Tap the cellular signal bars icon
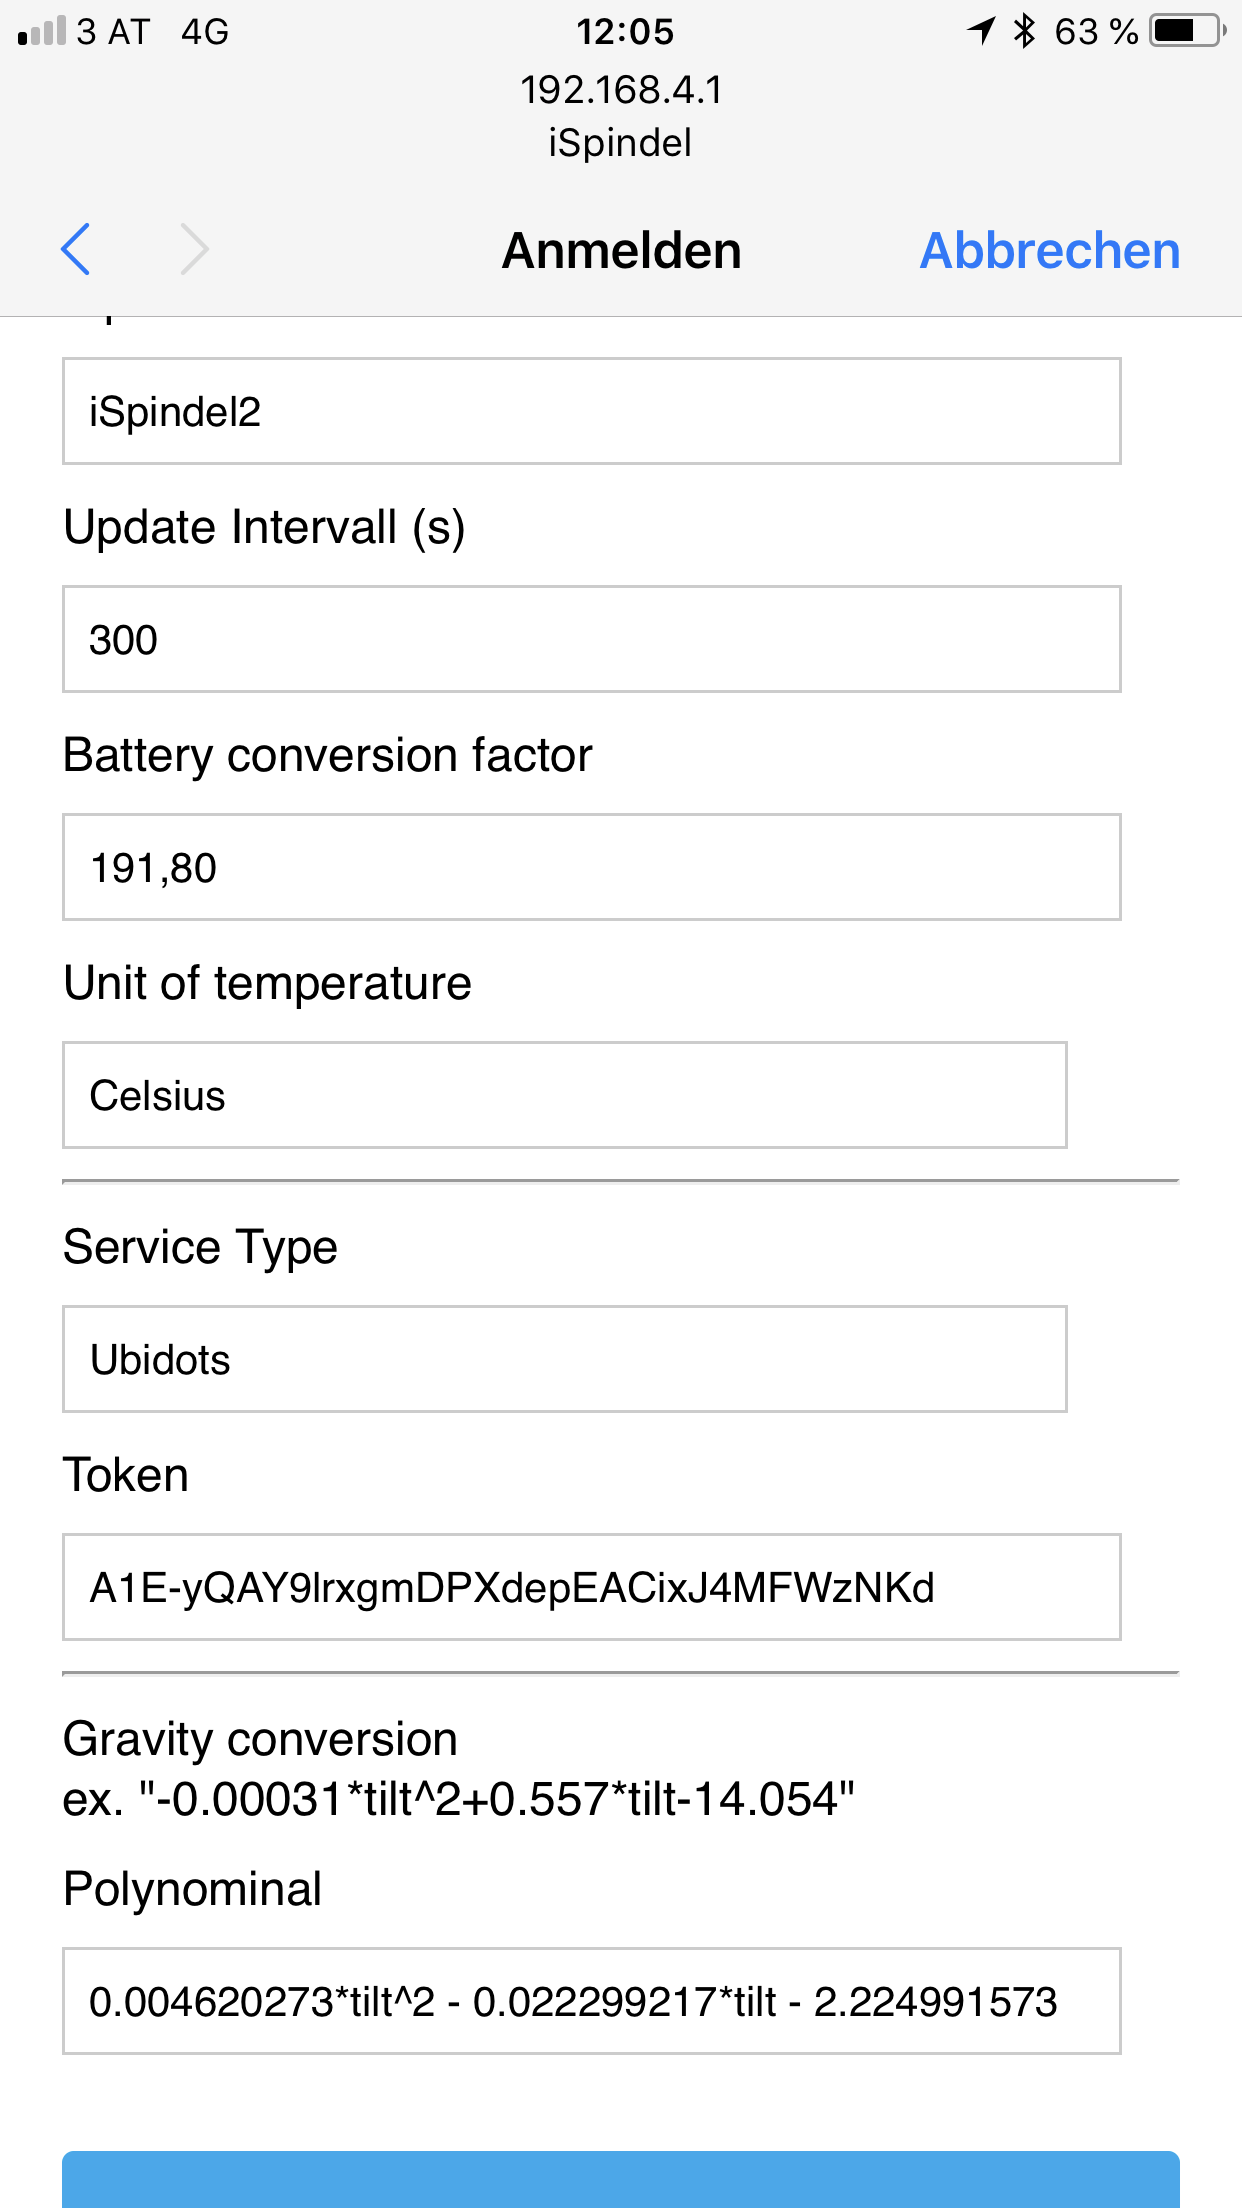The width and height of the screenshot is (1242, 2208). 42,32
